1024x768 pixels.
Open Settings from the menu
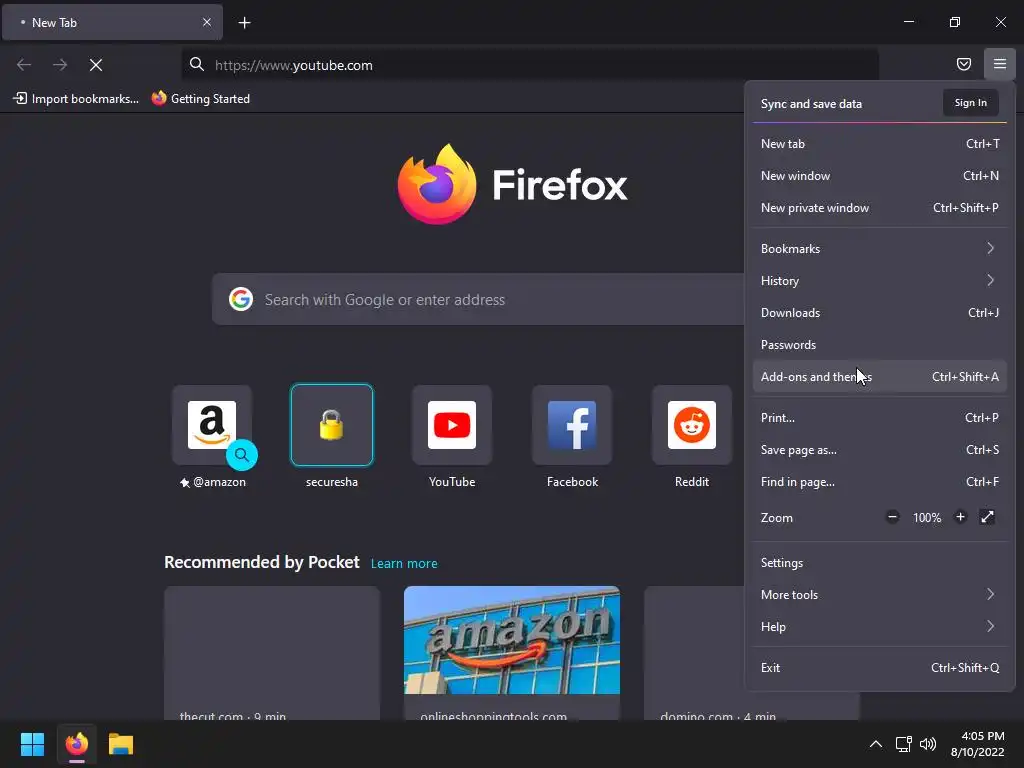click(879, 562)
